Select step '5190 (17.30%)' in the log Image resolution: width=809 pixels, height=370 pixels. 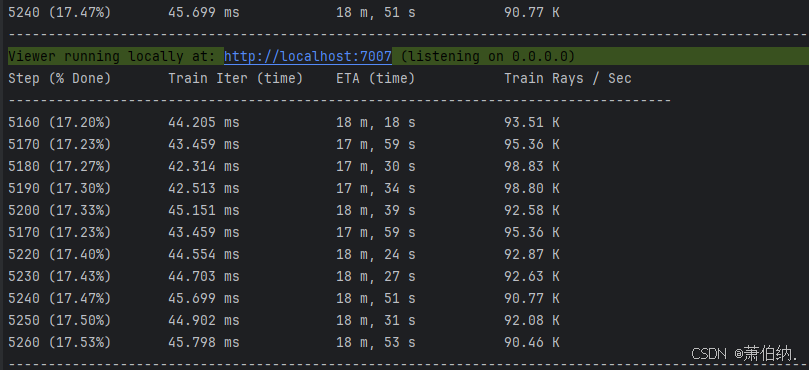click(59, 188)
